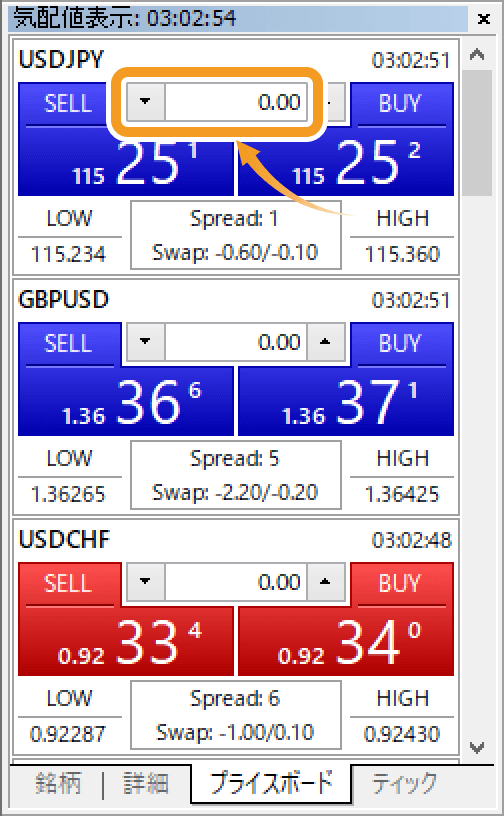Switch to the 詳細 tab
504x816 pixels.
coord(146,783)
